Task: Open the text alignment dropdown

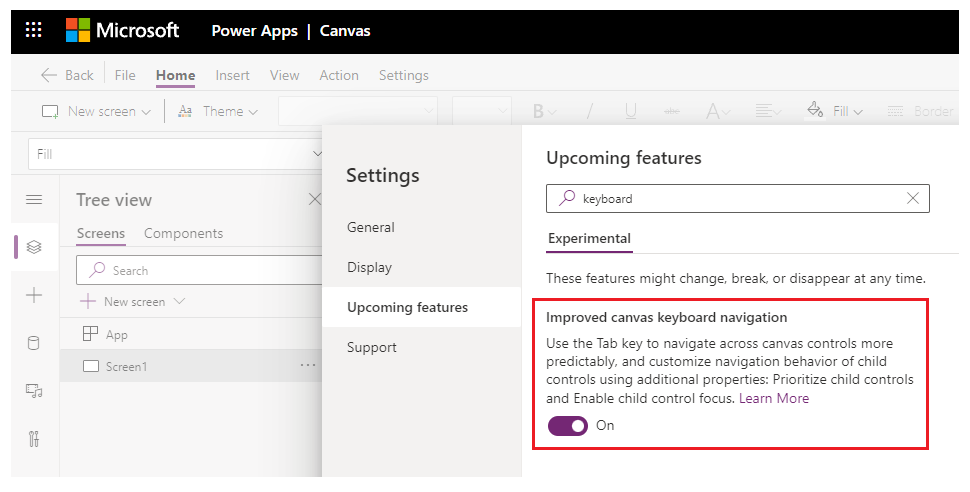Action: pyautogui.click(x=768, y=111)
